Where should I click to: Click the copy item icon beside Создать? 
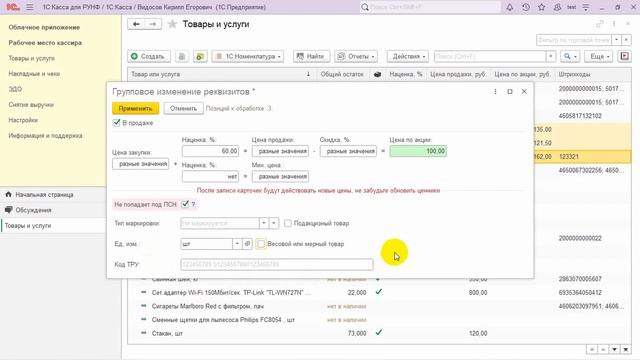tap(182, 56)
